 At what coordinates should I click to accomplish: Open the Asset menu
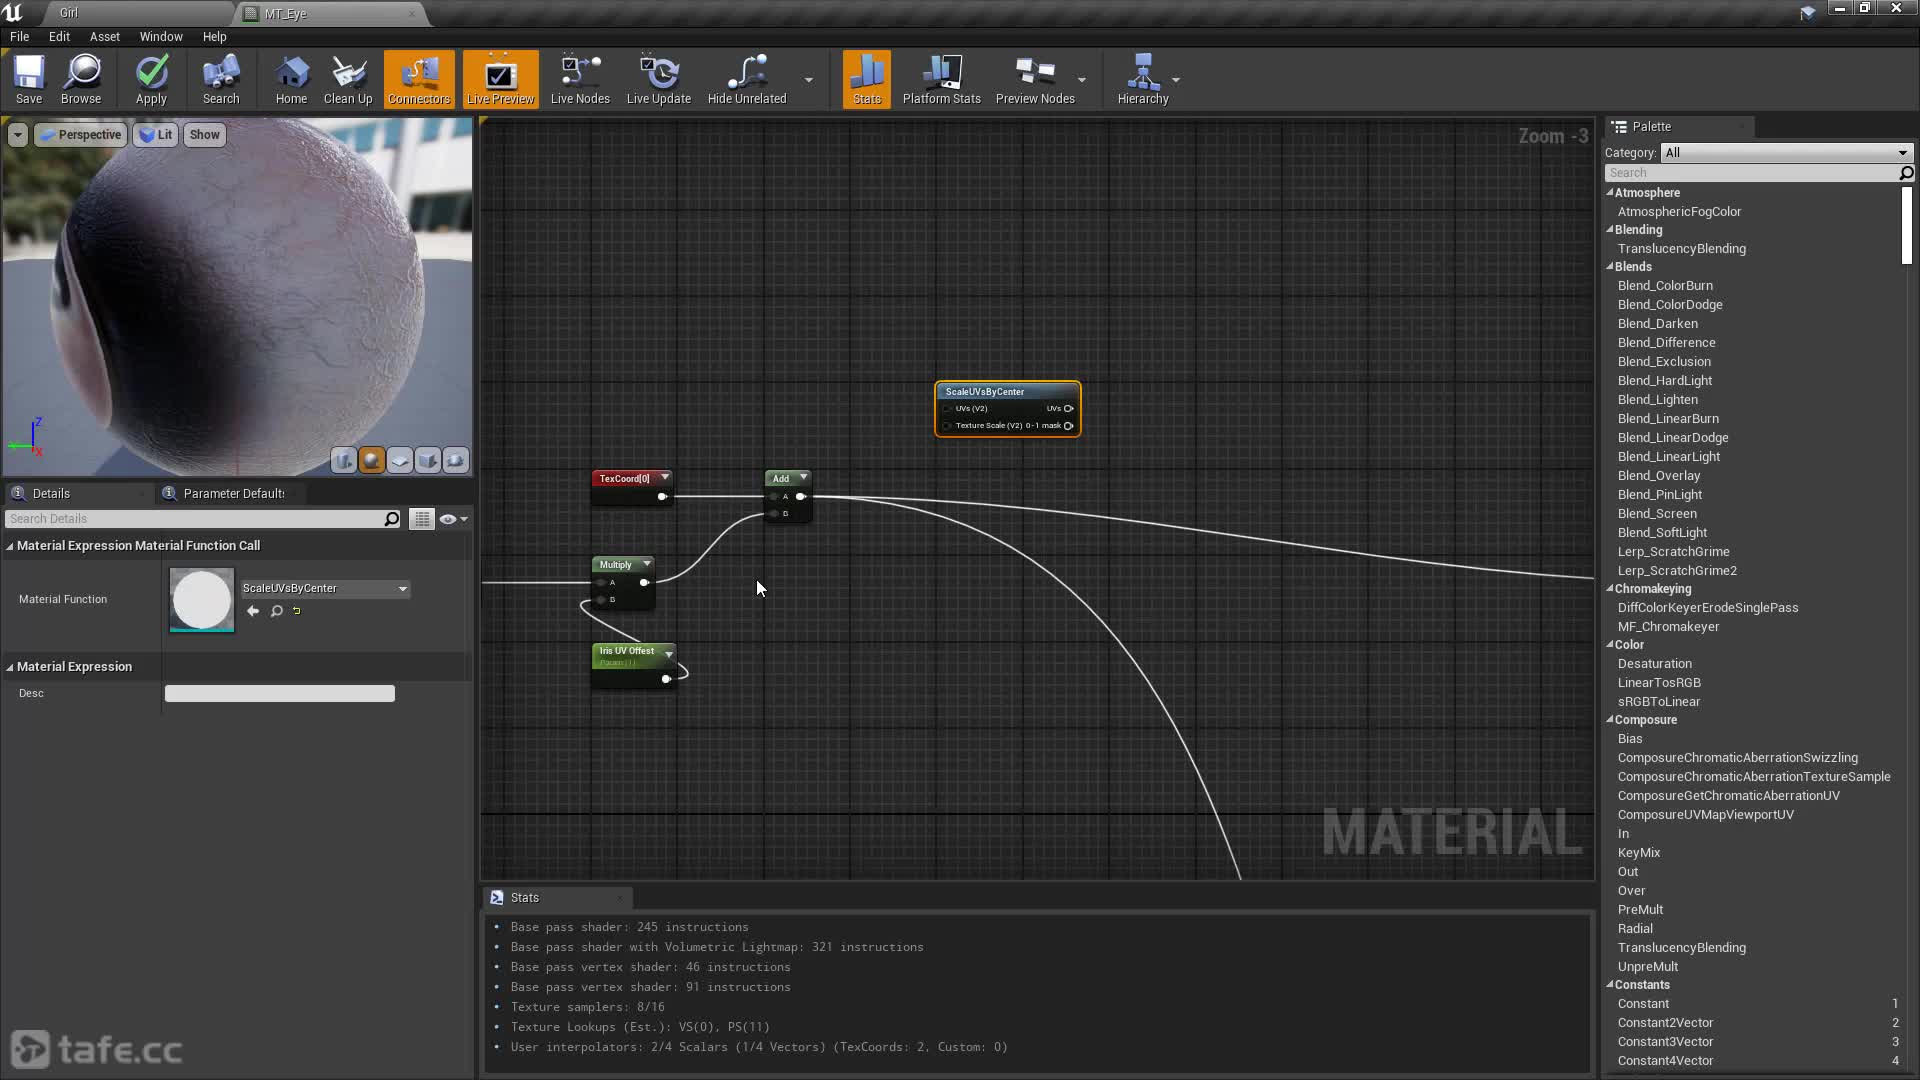pyautogui.click(x=104, y=36)
